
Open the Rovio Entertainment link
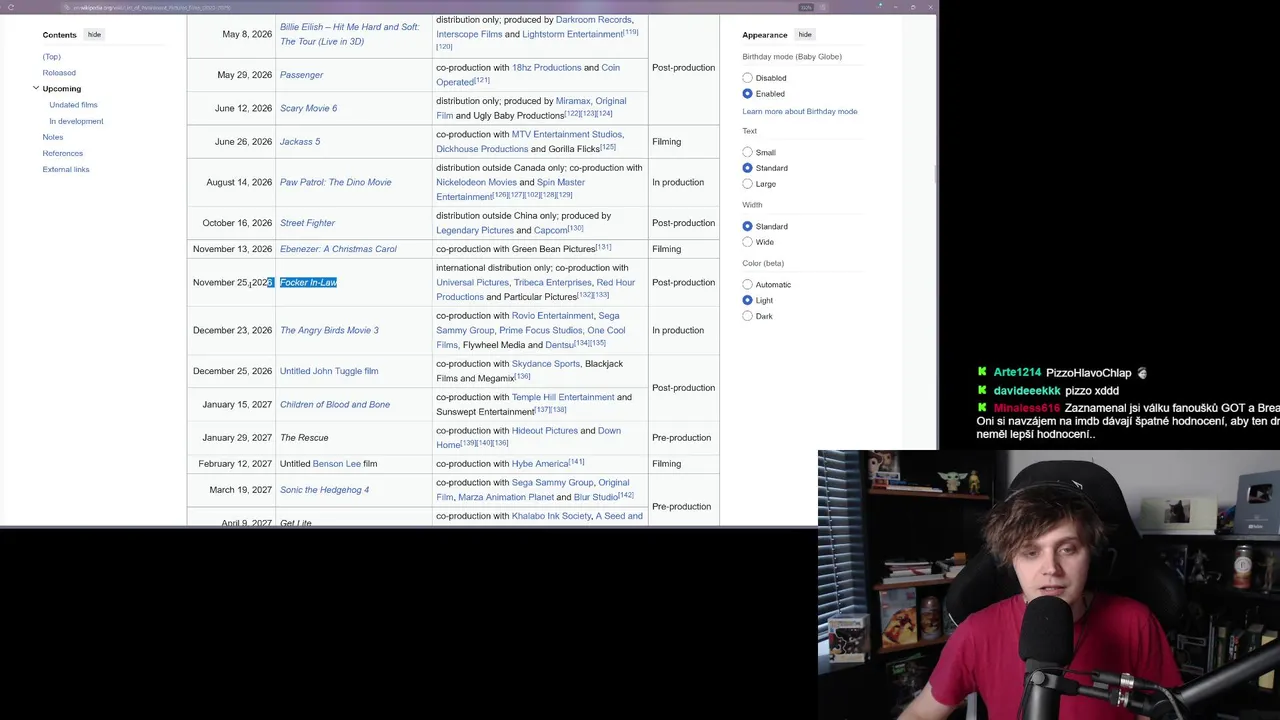tap(552, 316)
